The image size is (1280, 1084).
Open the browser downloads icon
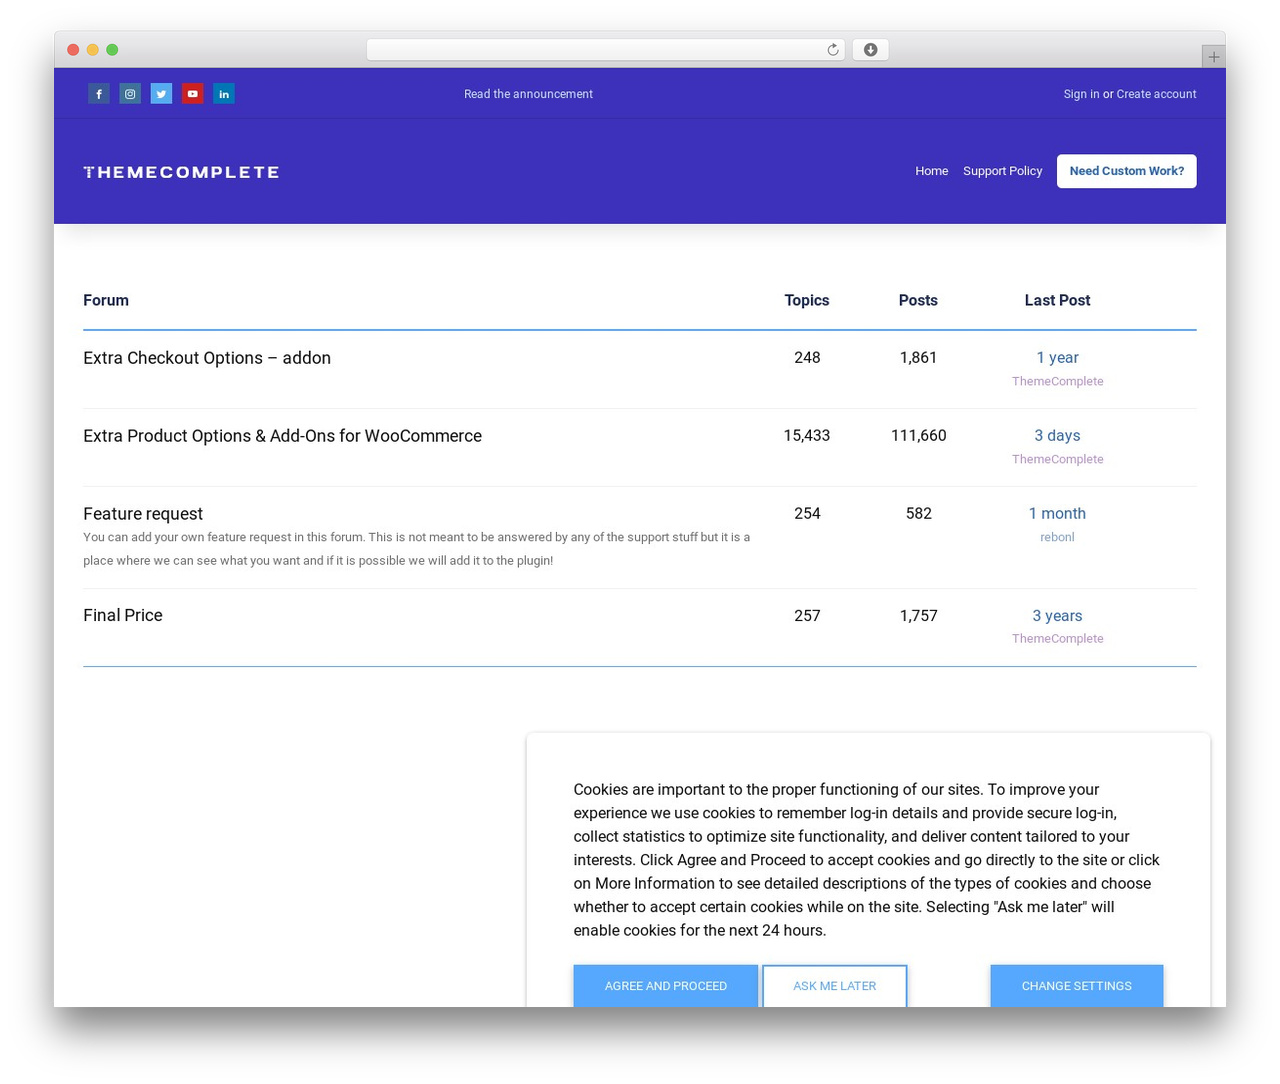pos(871,50)
